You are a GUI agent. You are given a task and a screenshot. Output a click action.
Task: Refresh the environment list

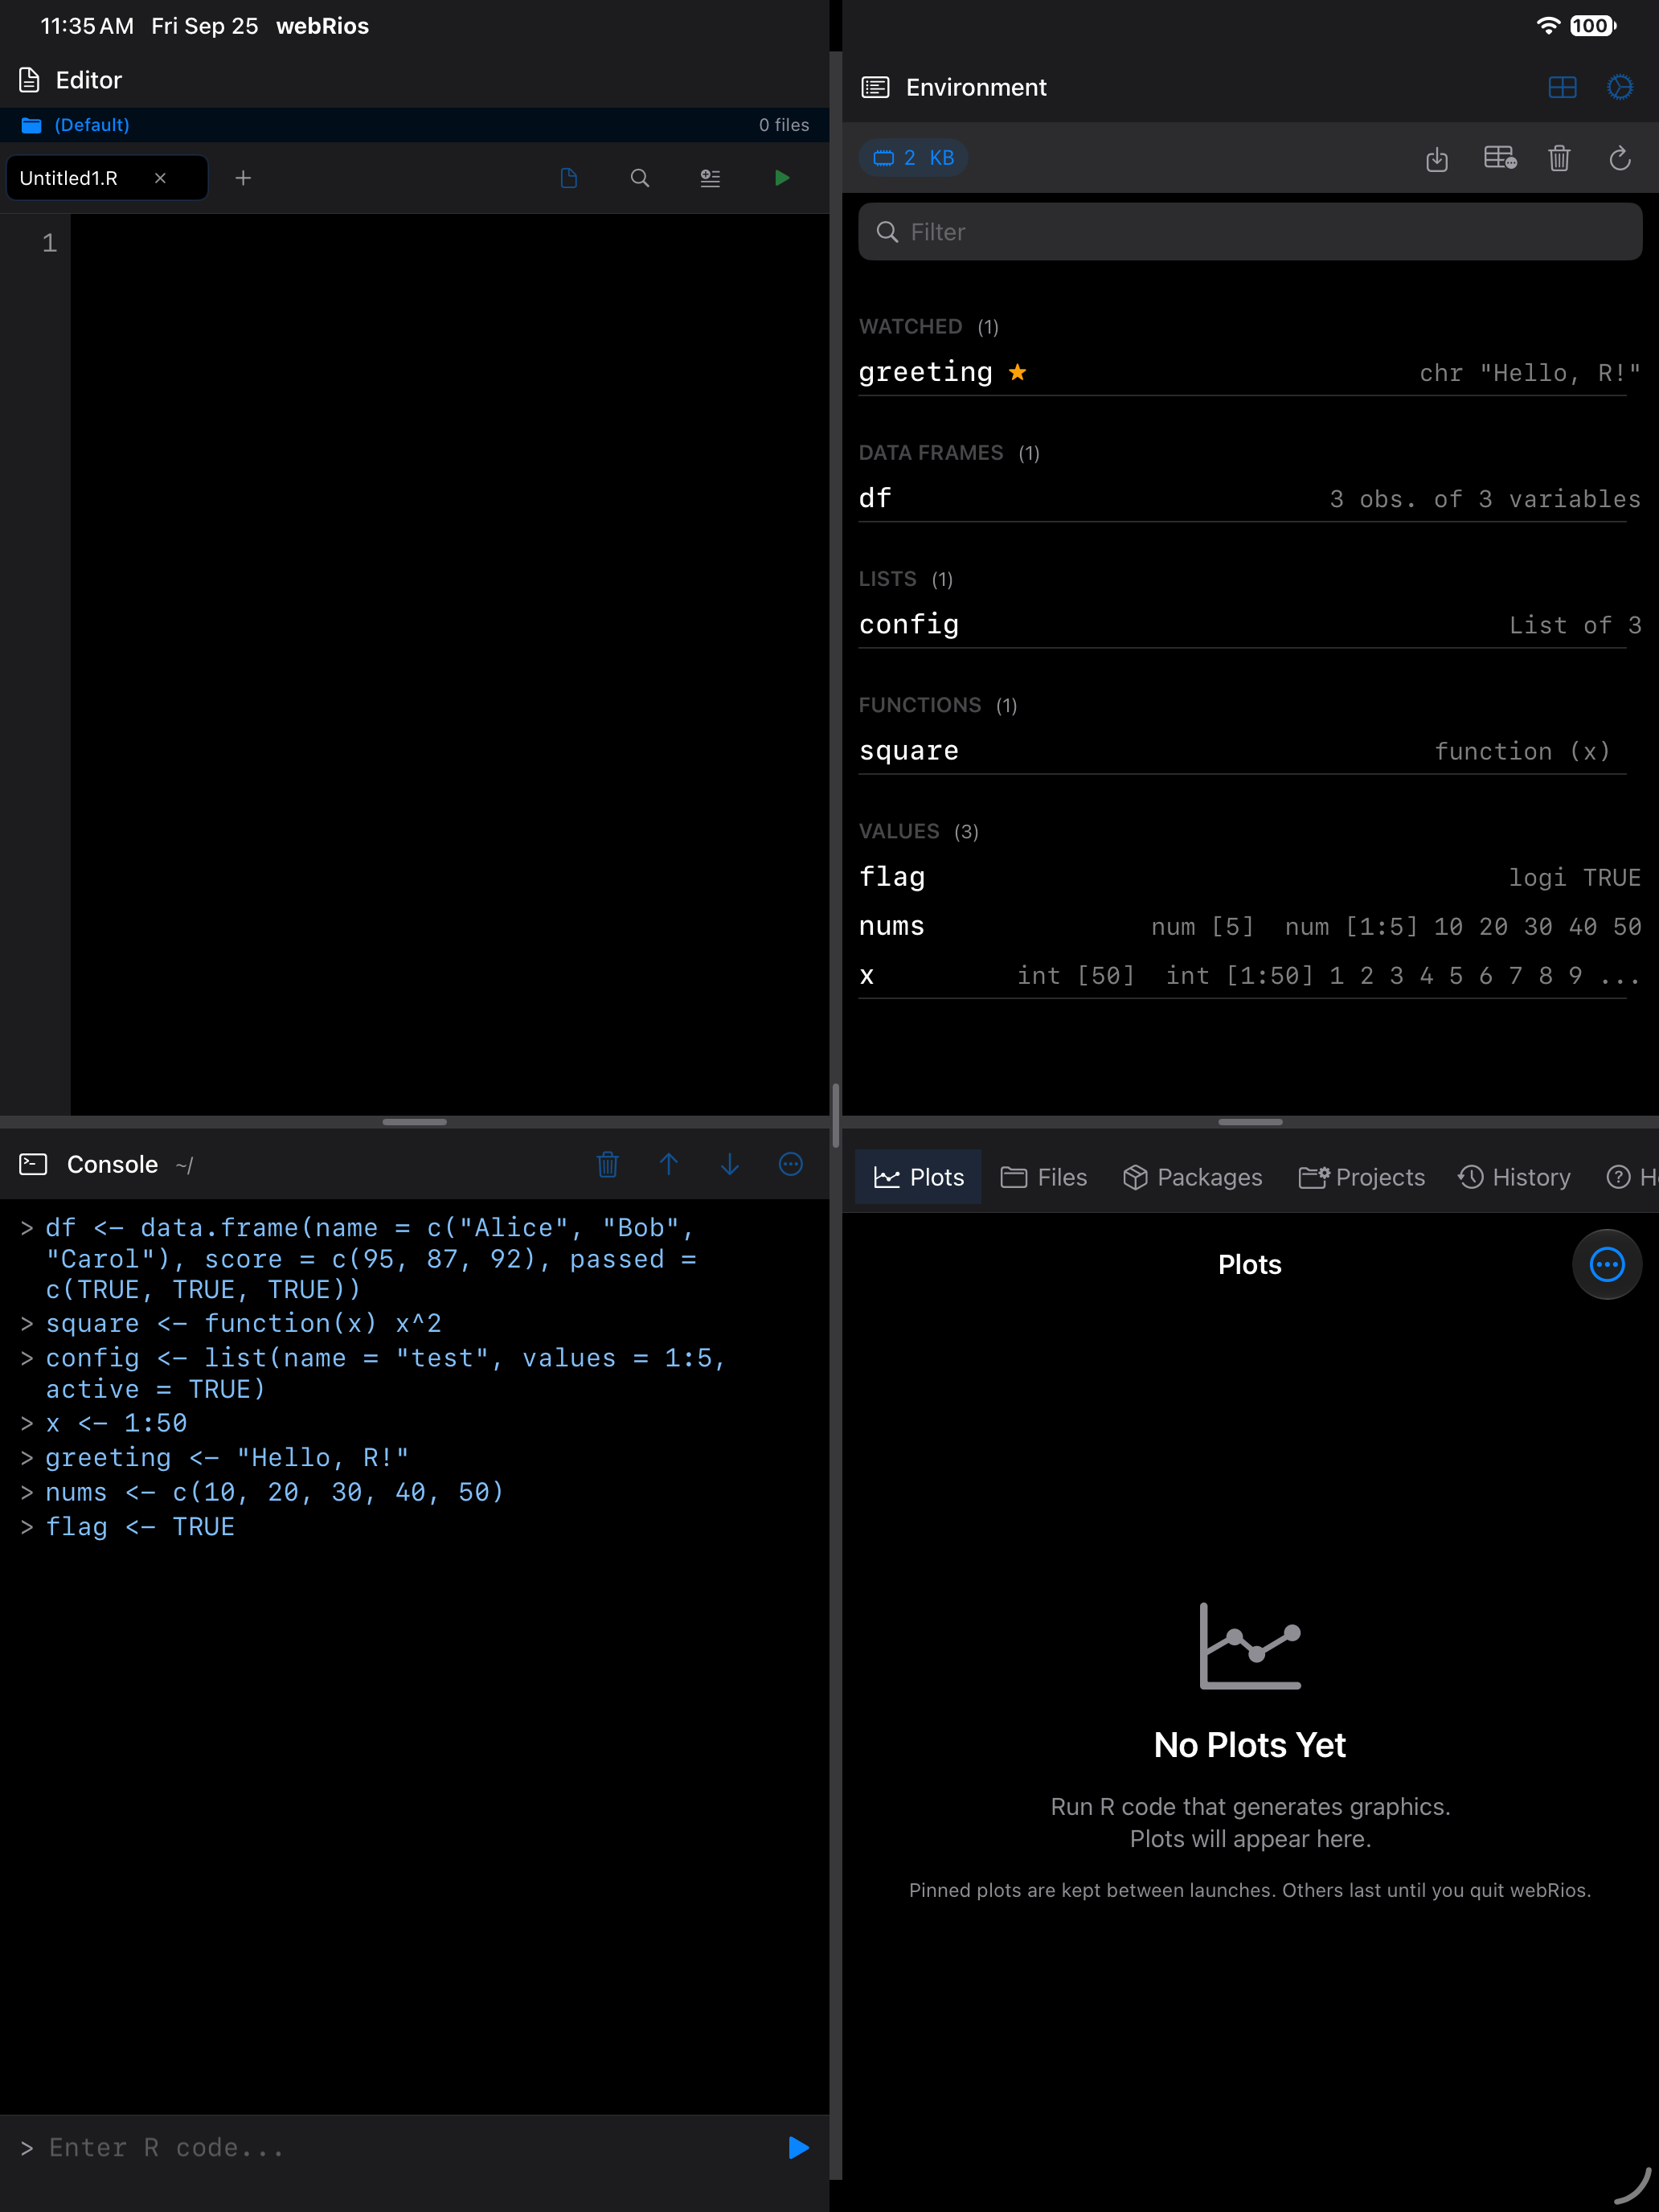click(x=1620, y=158)
